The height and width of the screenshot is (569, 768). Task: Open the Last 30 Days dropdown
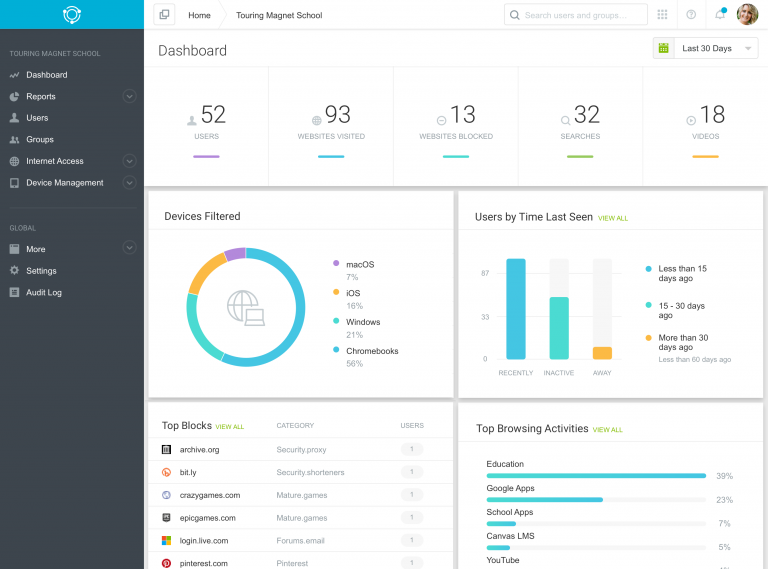pyautogui.click(x=716, y=48)
